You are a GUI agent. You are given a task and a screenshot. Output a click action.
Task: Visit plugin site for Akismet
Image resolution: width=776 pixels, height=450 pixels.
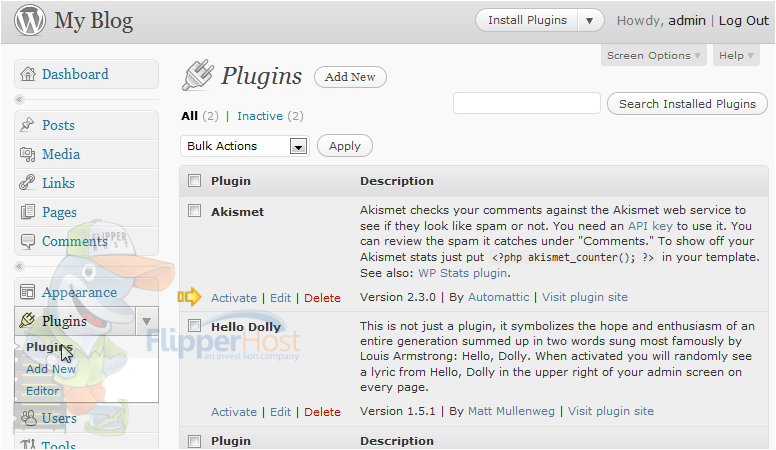pyautogui.click(x=584, y=297)
